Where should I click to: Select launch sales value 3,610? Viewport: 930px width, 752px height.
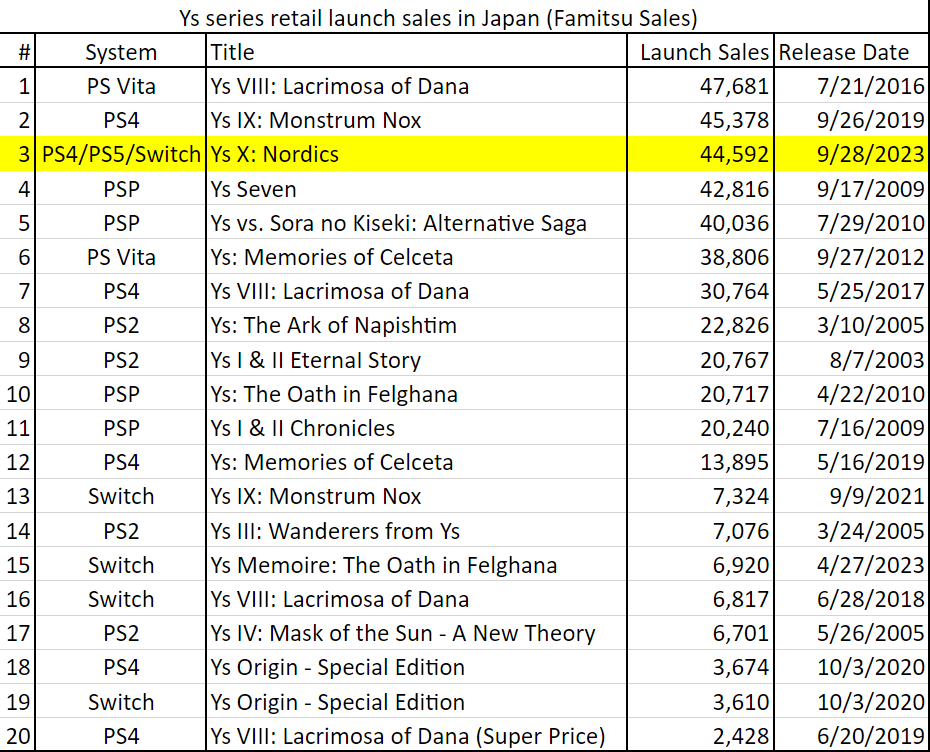tap(741, 702)
